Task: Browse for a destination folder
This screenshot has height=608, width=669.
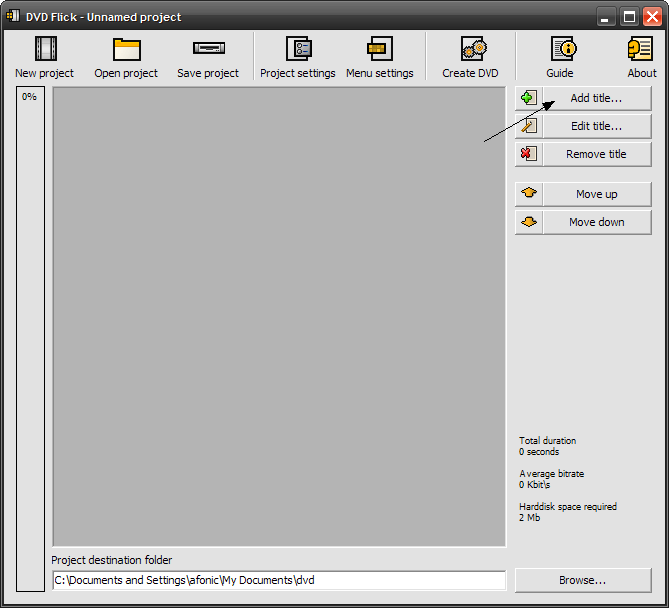Action: tap(583, 580)
